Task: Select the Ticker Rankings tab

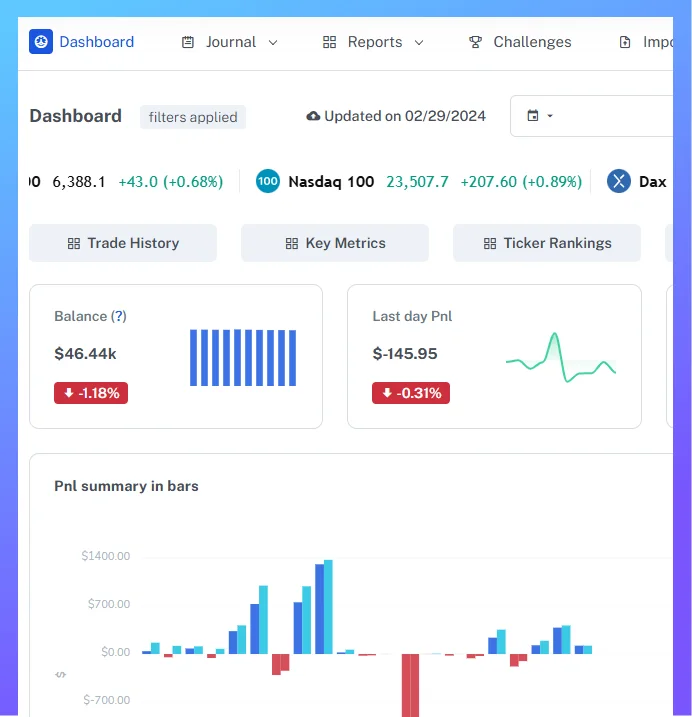Action: pyautogui.click(x=547, y=243)
